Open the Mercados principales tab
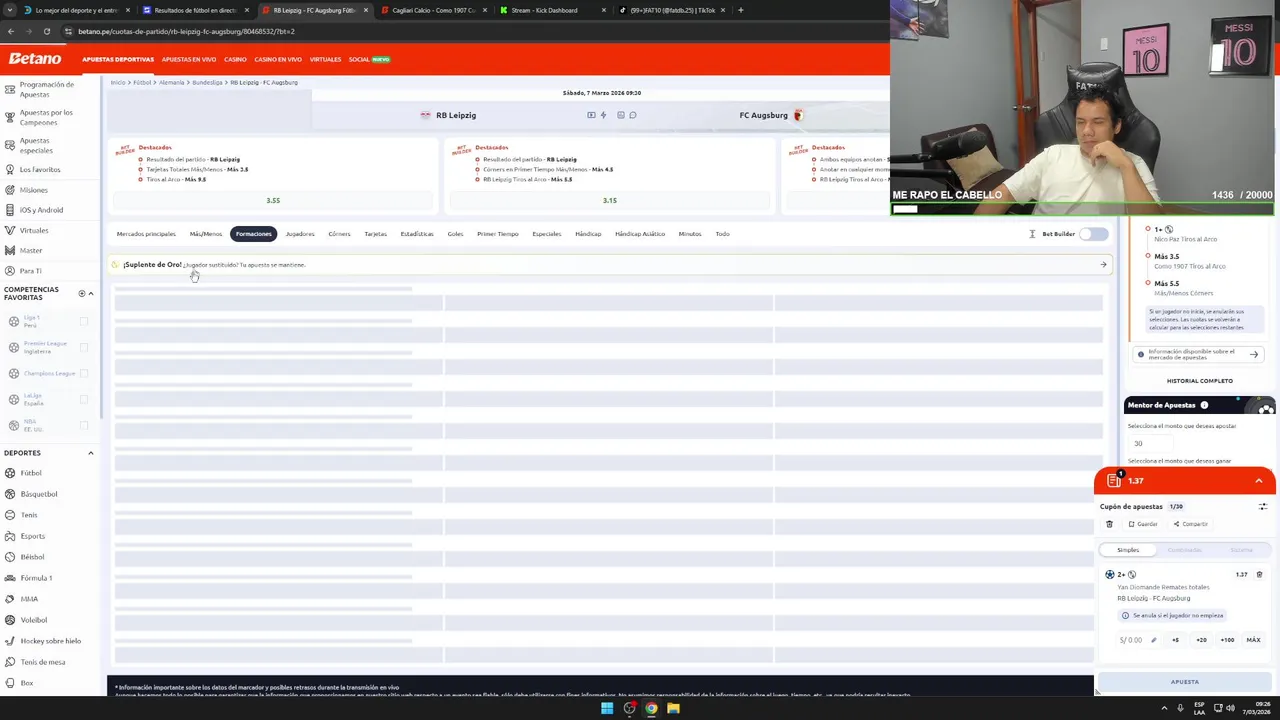Screen dimensions: 1280x720 coord(146,234)
